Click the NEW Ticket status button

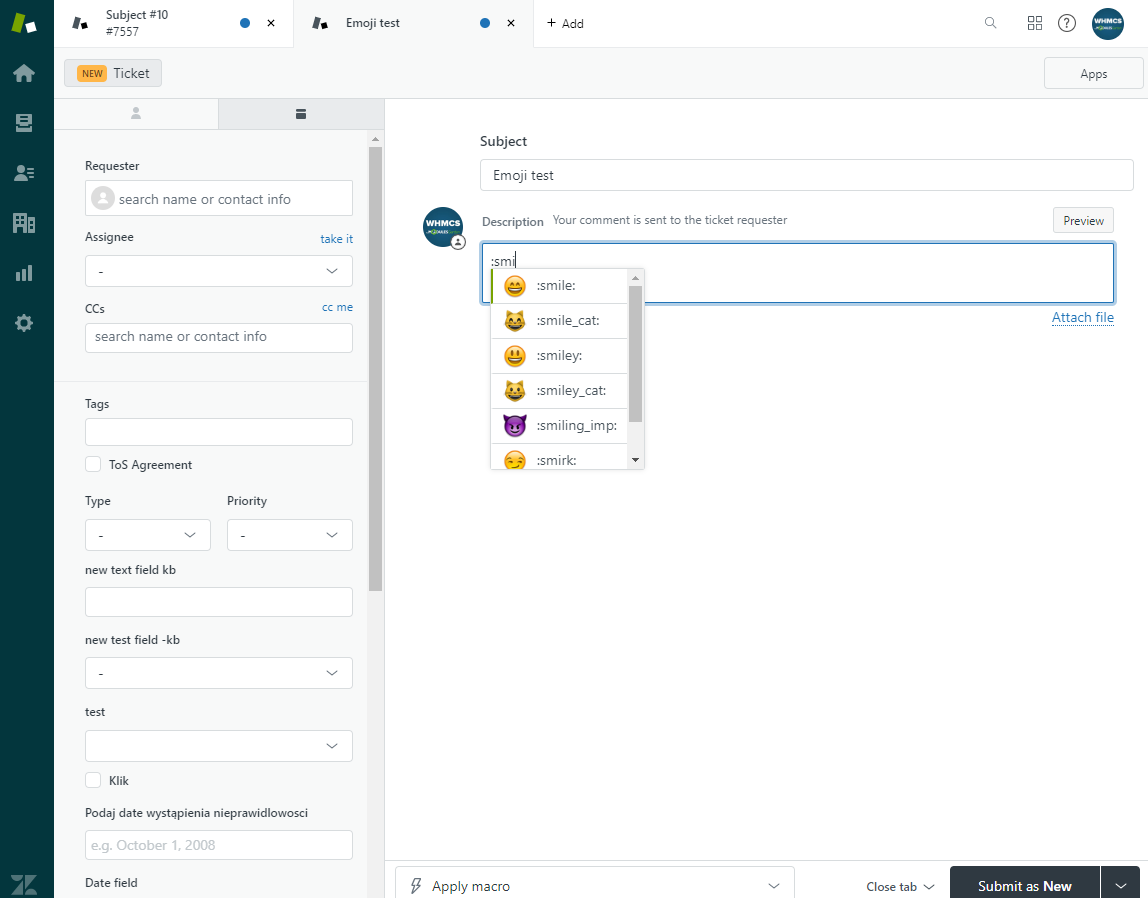[x=113, y=73]
